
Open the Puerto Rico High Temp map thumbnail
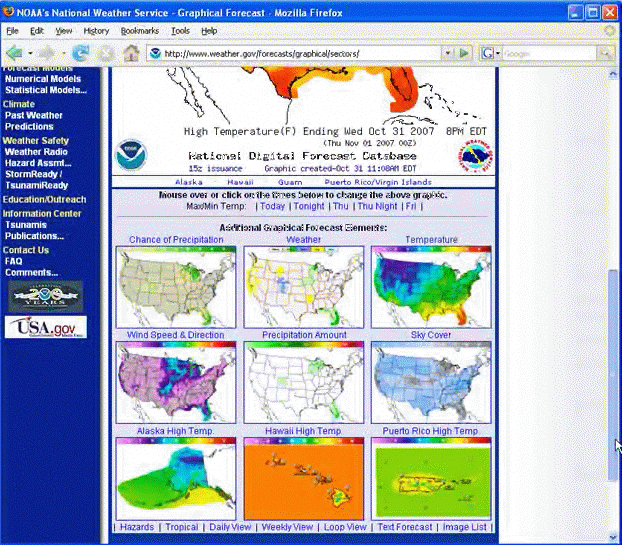[x=431, y=479]
